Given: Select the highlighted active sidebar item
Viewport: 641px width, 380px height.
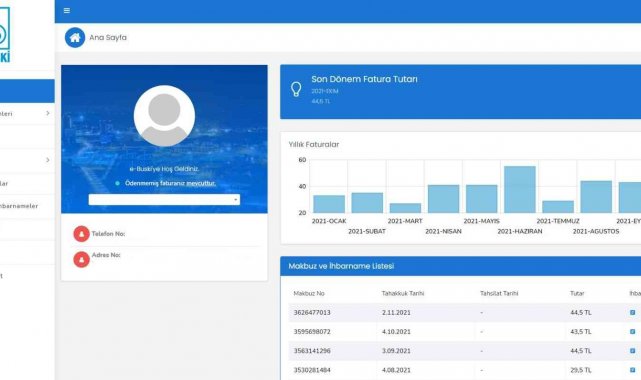Looking at the screenshot, I should click(27, 91).
